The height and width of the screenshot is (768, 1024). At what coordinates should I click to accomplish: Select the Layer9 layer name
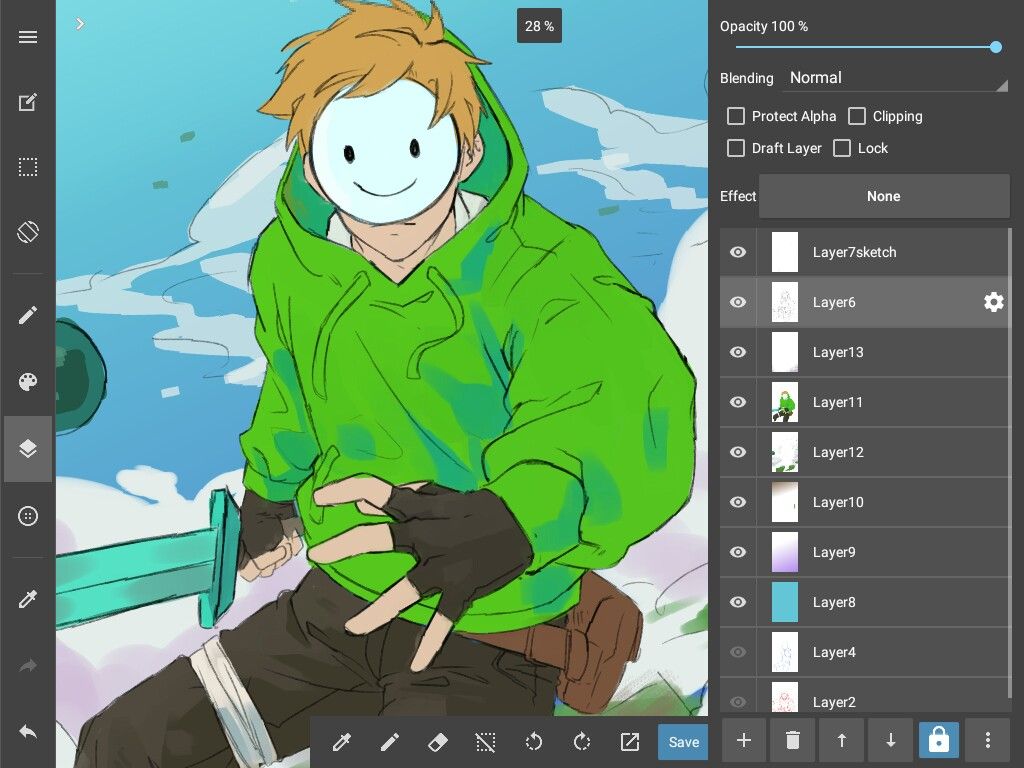click(834, 552)
